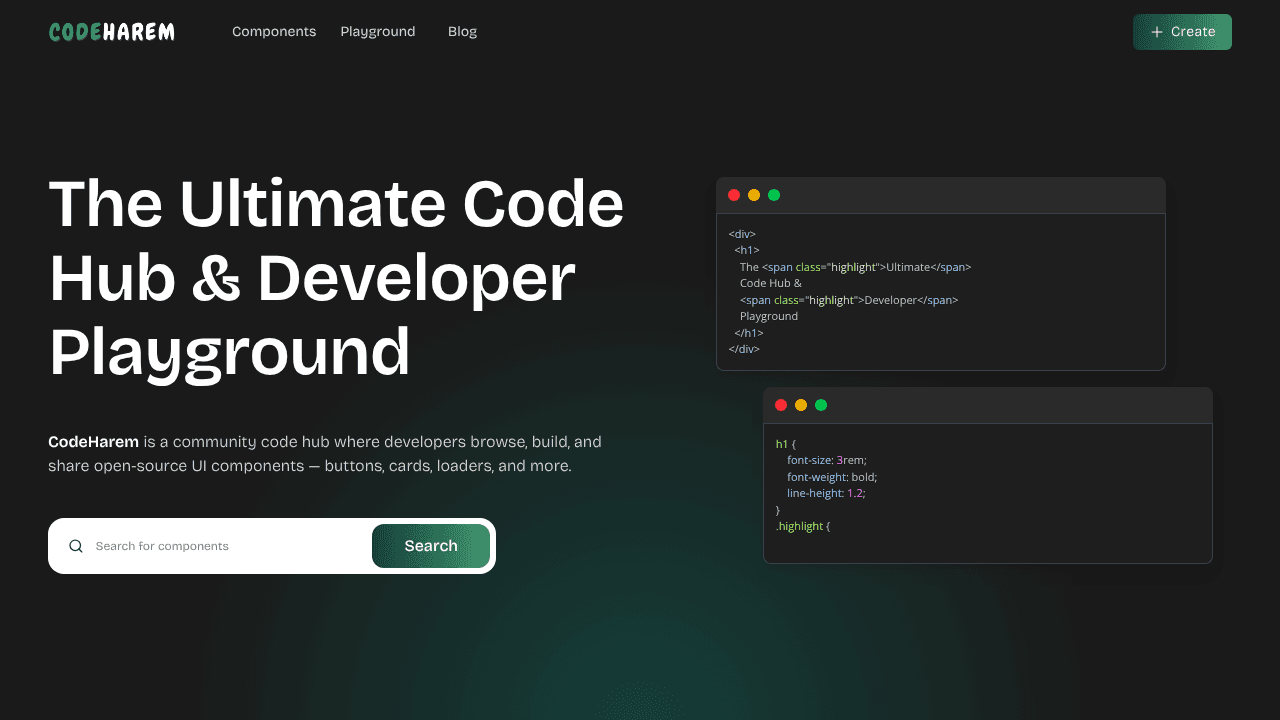Click the 'Code Hub &' code line
Image resolution: width=1280 pixels, height=720 pixels.
771,283
